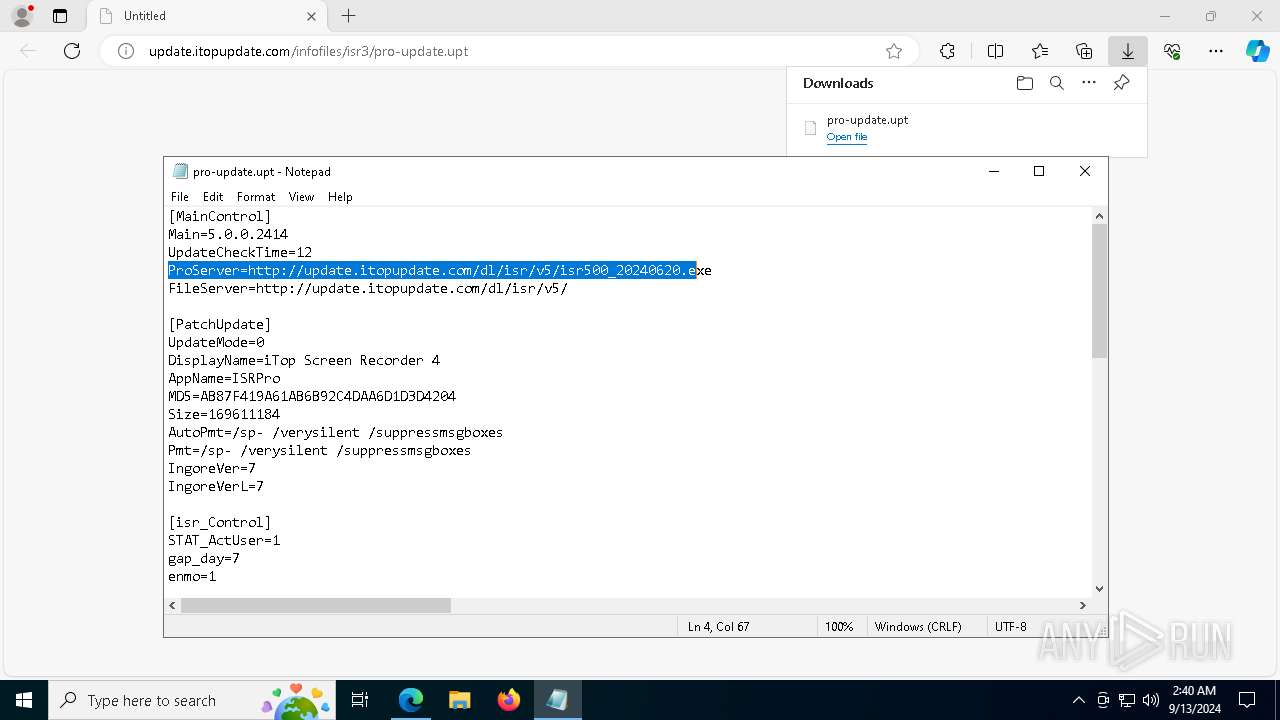Click Notepad vertical scrollbar up arrow
This screenshot has height=720, width=1280.
pyautogui.click(x=1099, y=216)
